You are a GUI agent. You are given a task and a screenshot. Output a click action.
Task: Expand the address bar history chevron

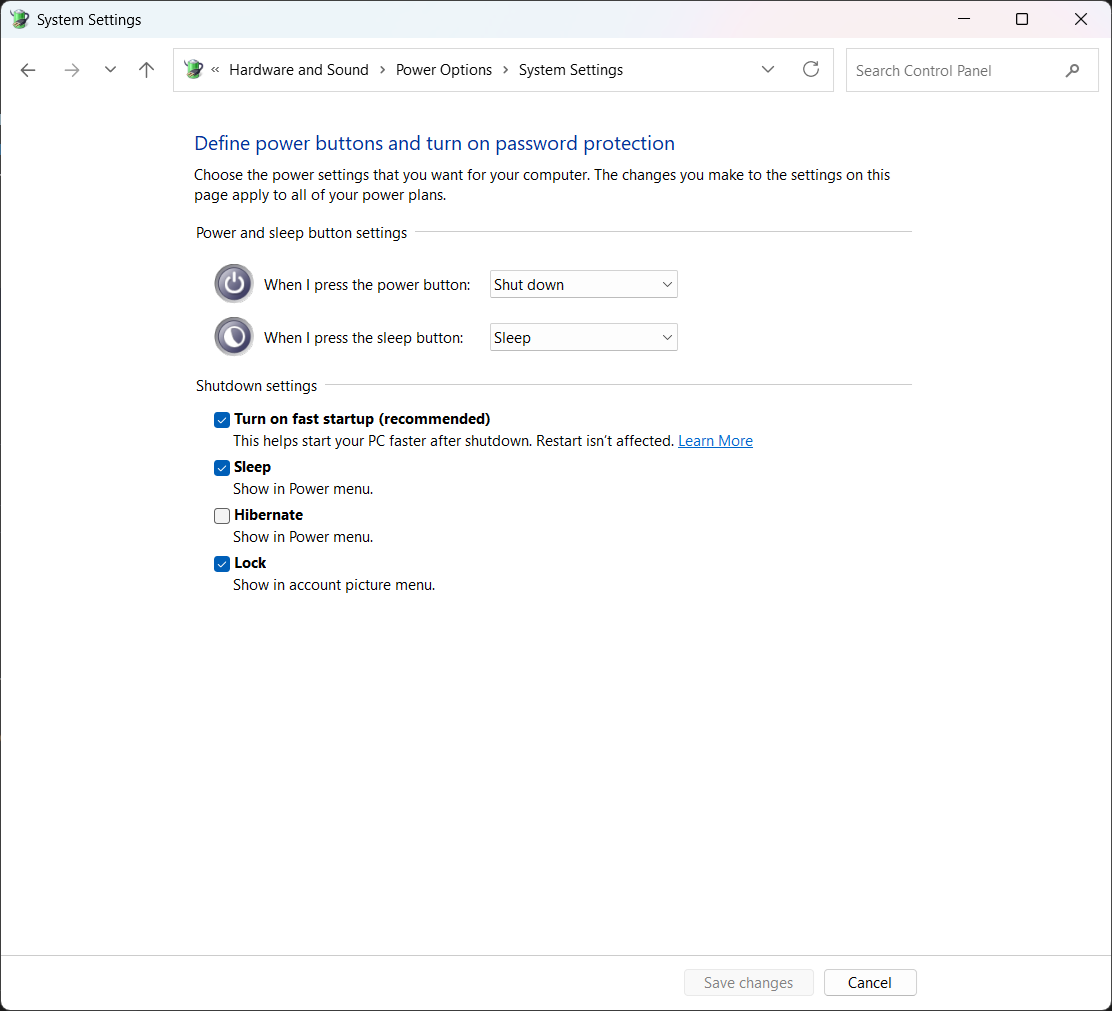(768, 70)
